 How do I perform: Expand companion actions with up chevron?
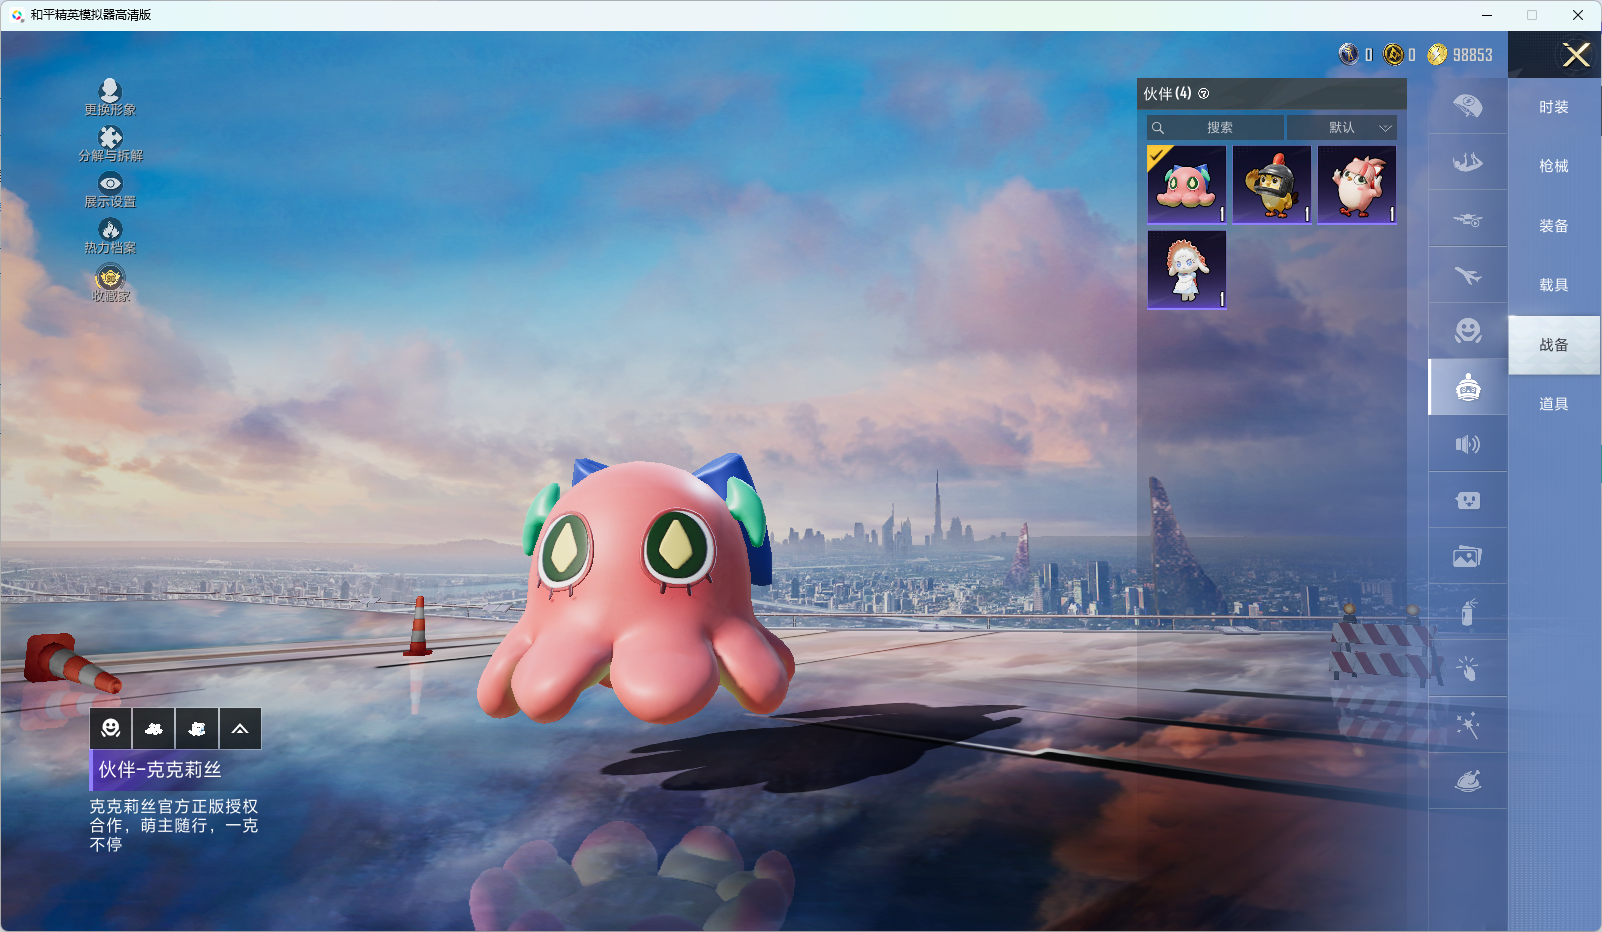point(240,729)
